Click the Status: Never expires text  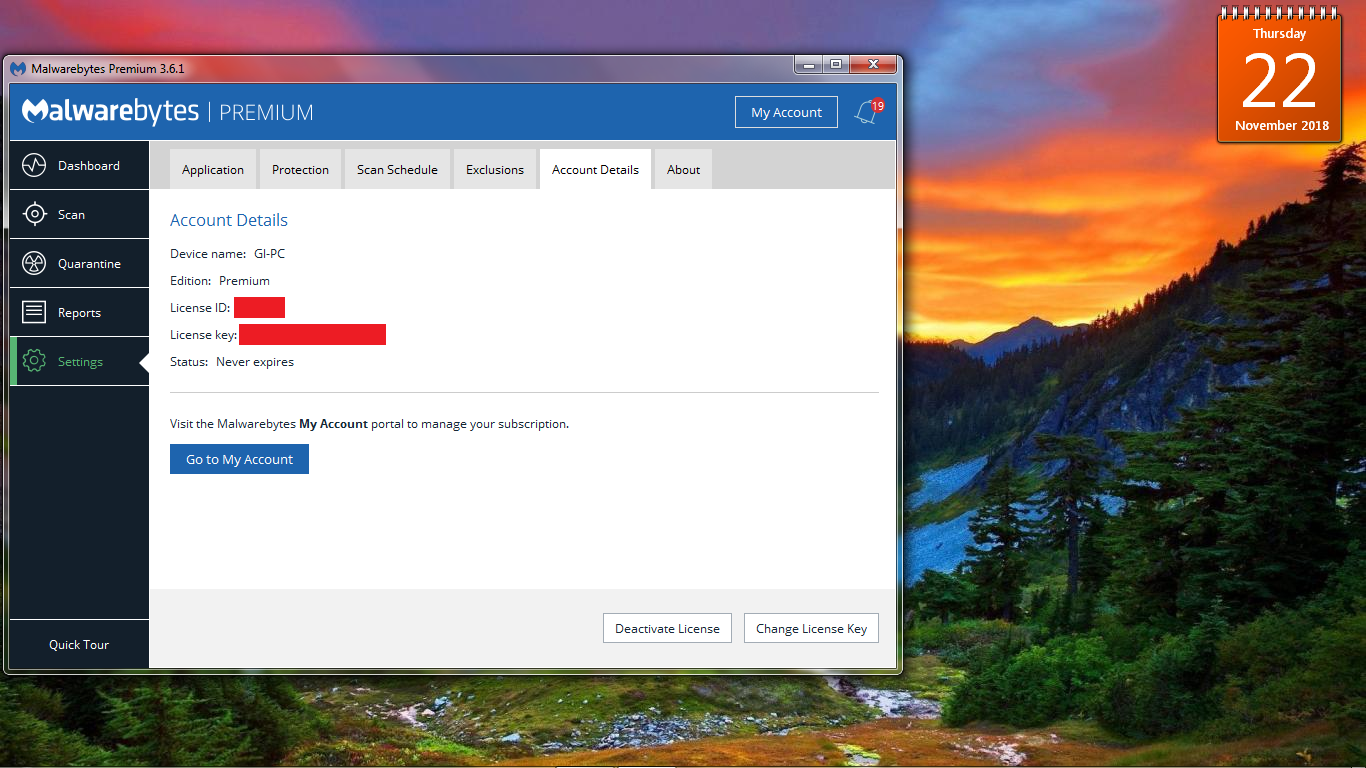[232, 362]
